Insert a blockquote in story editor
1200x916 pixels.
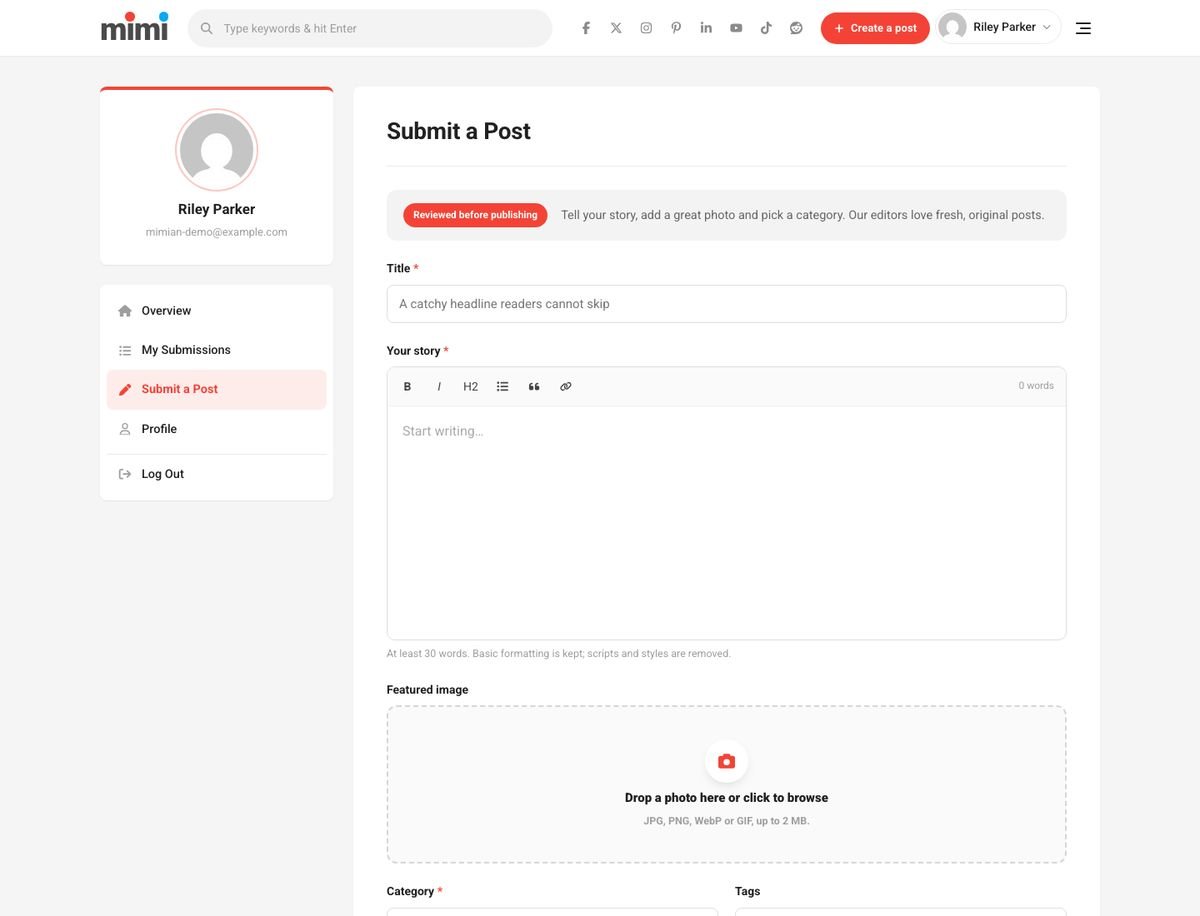(534, 386)
